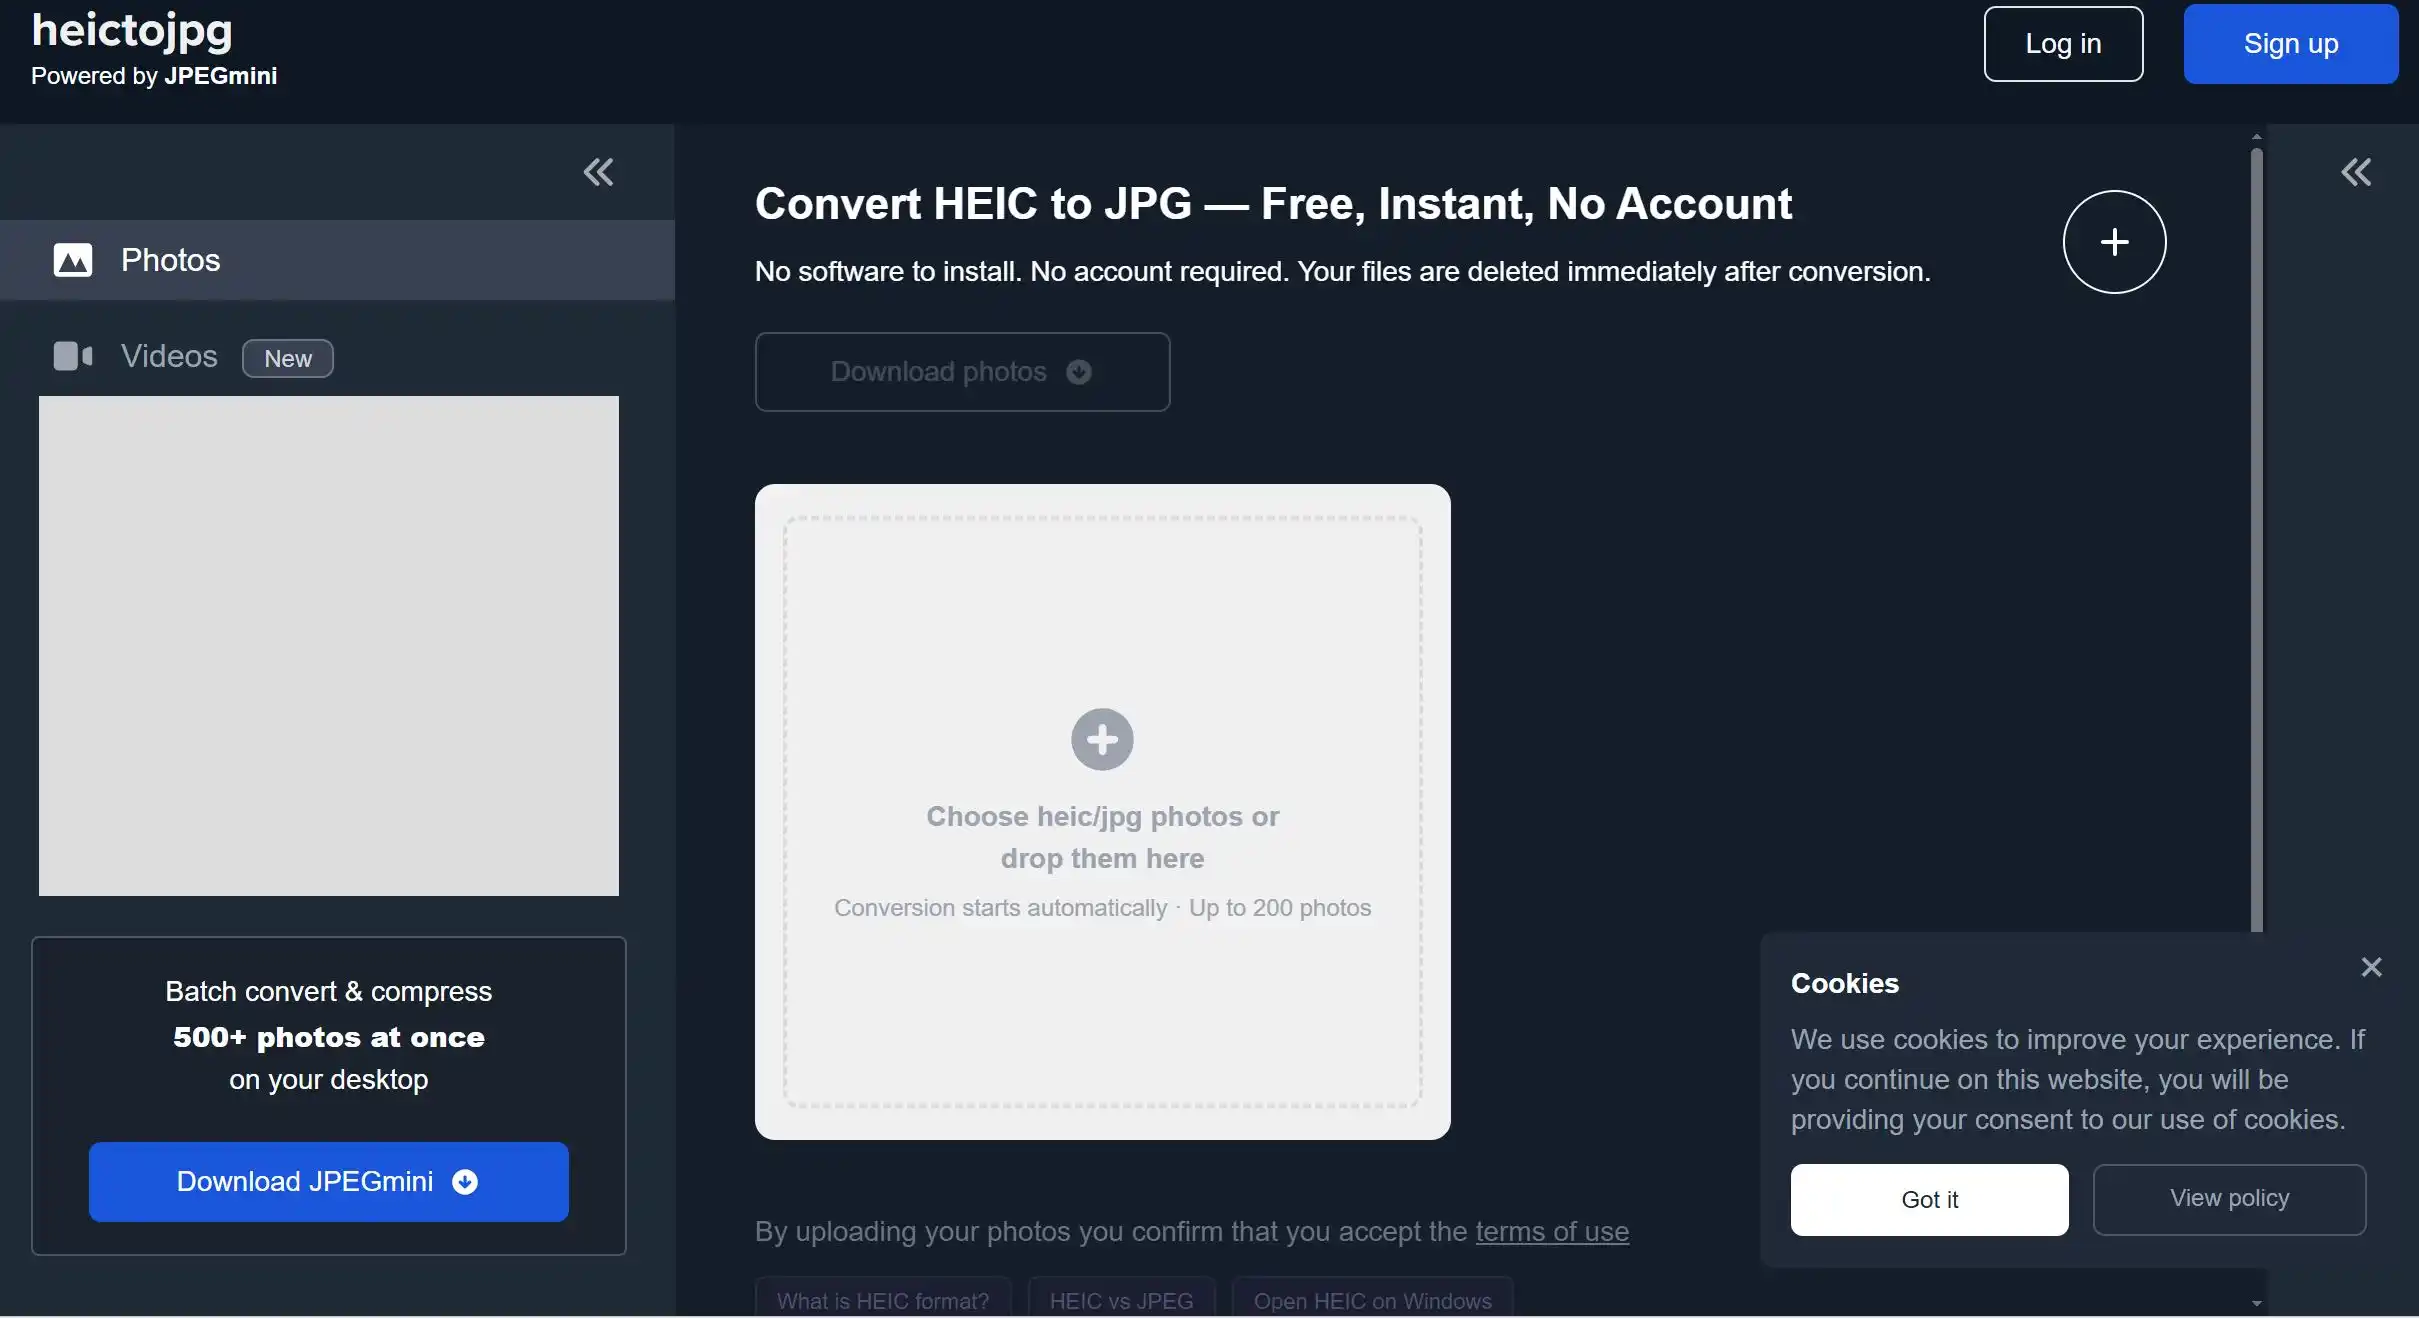Click the Convert HEIC to JPG heading

tap(1273, 204)
